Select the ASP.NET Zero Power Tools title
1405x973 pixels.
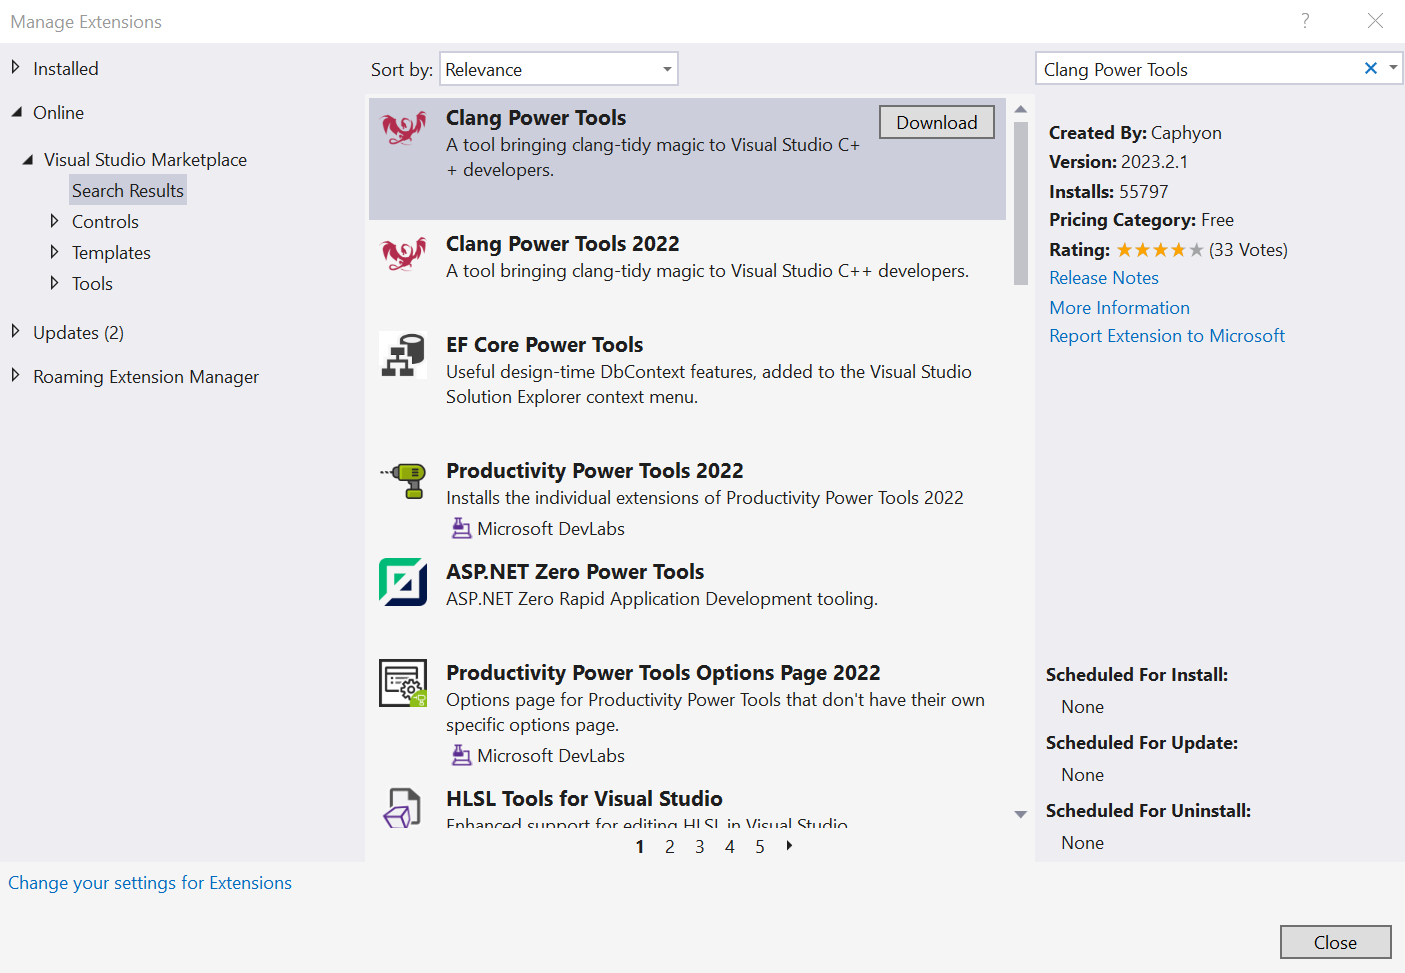click(x=575, y=572)
